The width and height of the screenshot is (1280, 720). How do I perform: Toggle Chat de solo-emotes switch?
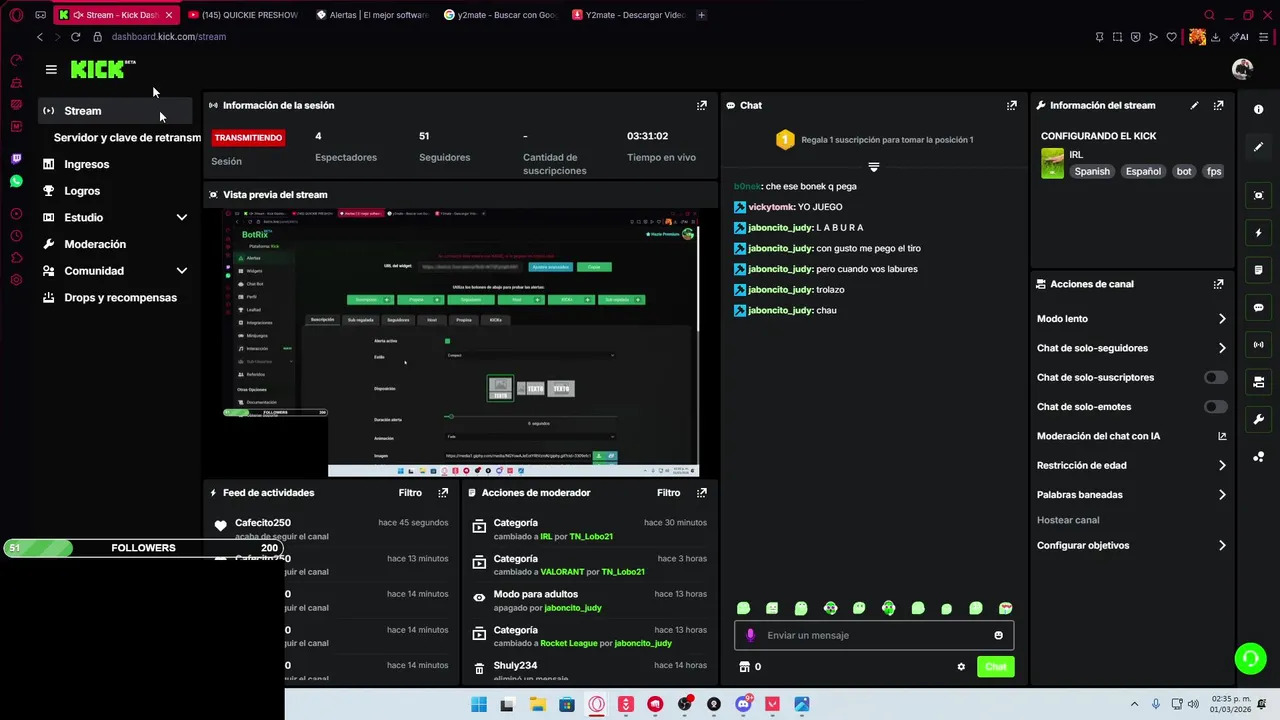1215,407
